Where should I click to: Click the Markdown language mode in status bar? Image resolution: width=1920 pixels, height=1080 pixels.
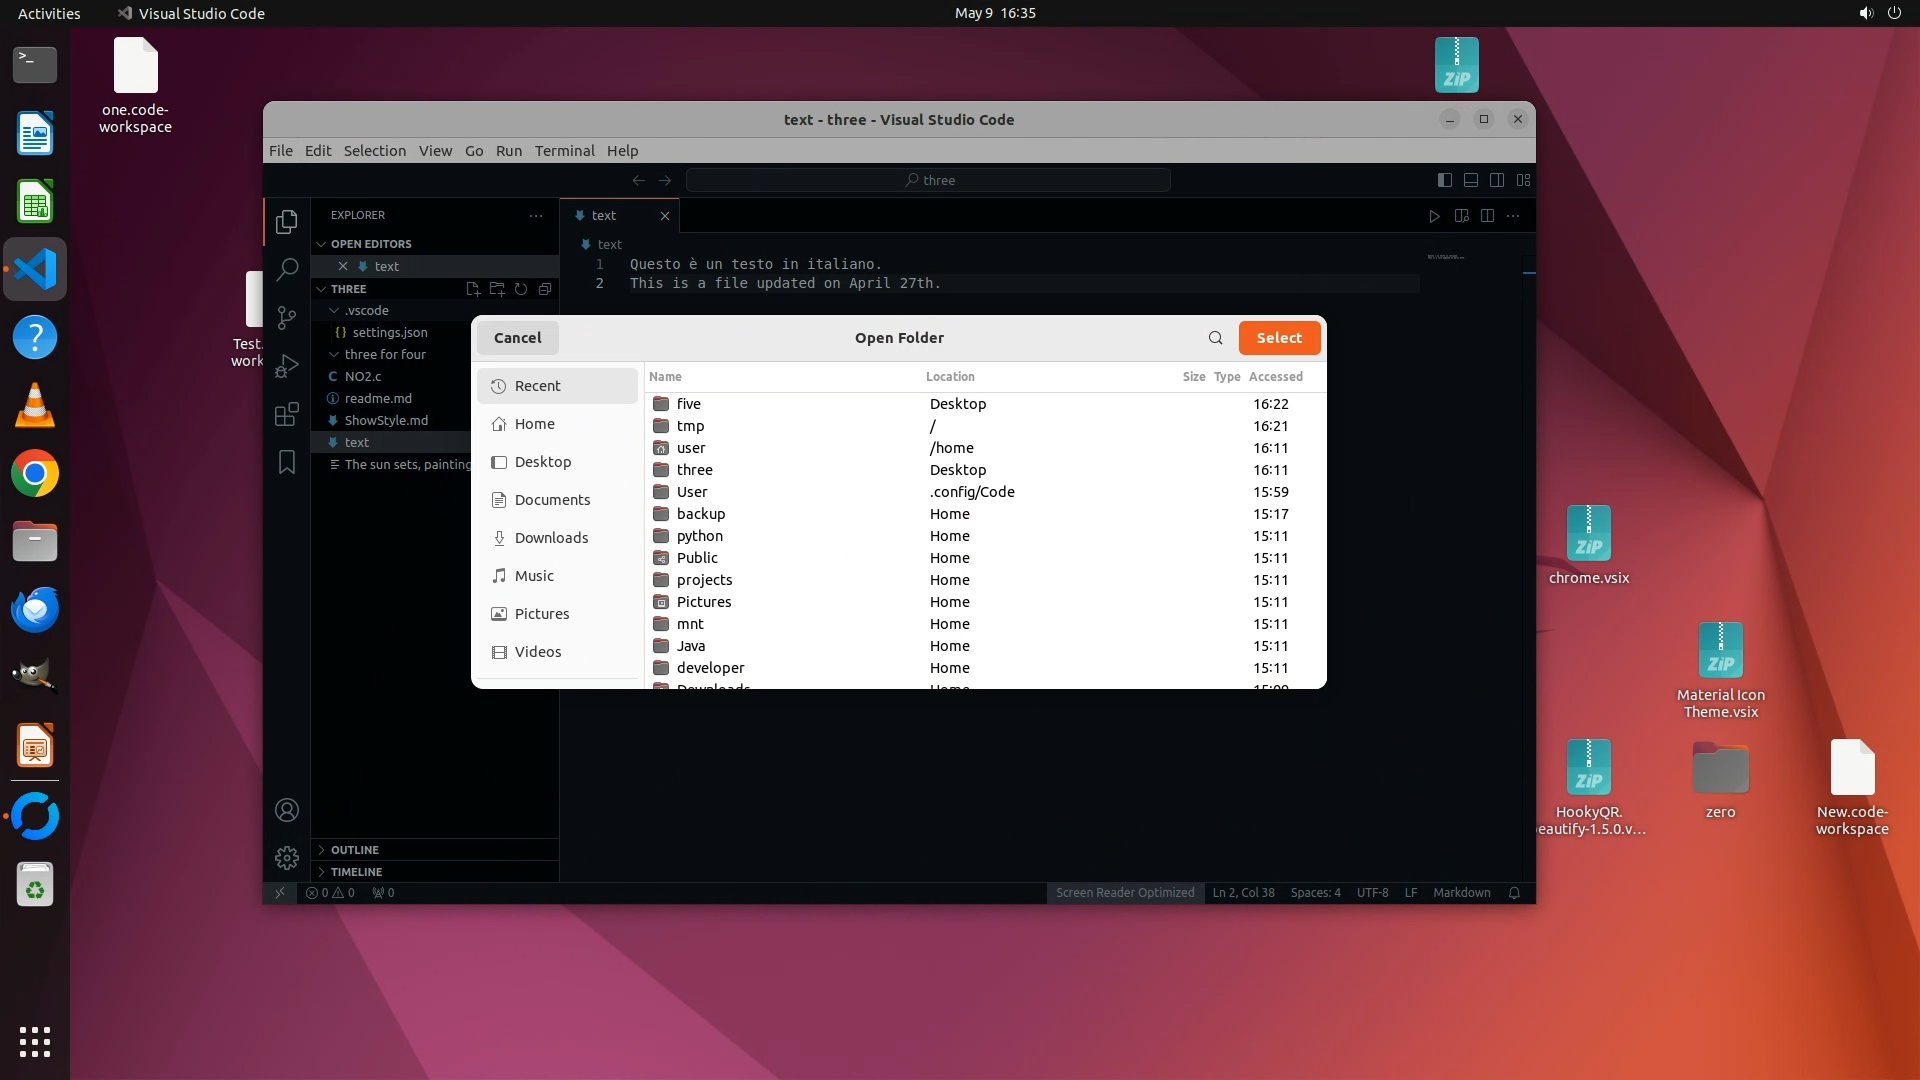1461,893
